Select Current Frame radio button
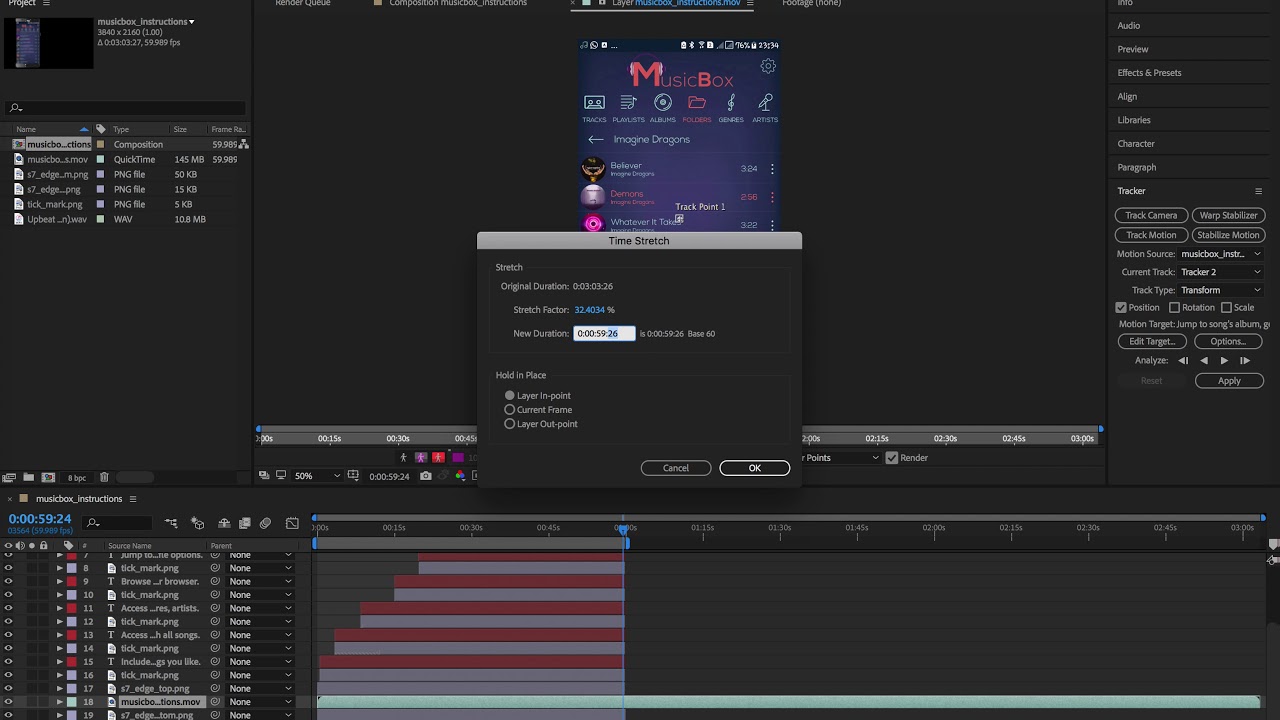The height and width of the screenshot is (720, 1280). (x=510, y=410)
